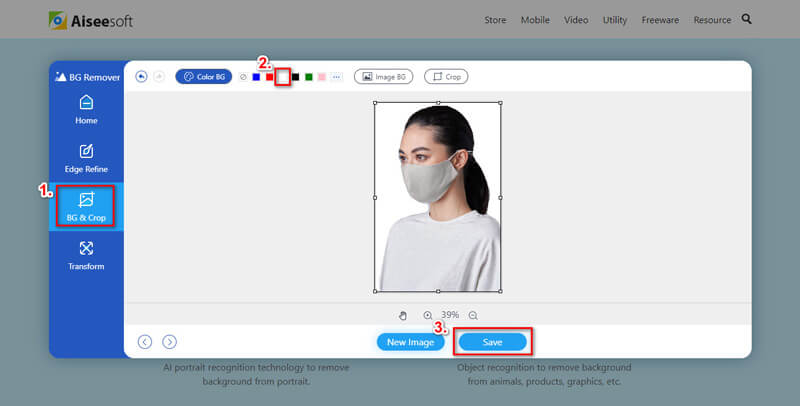Pick the blue background swatch

pyautogui.click(x=256, y=77)
